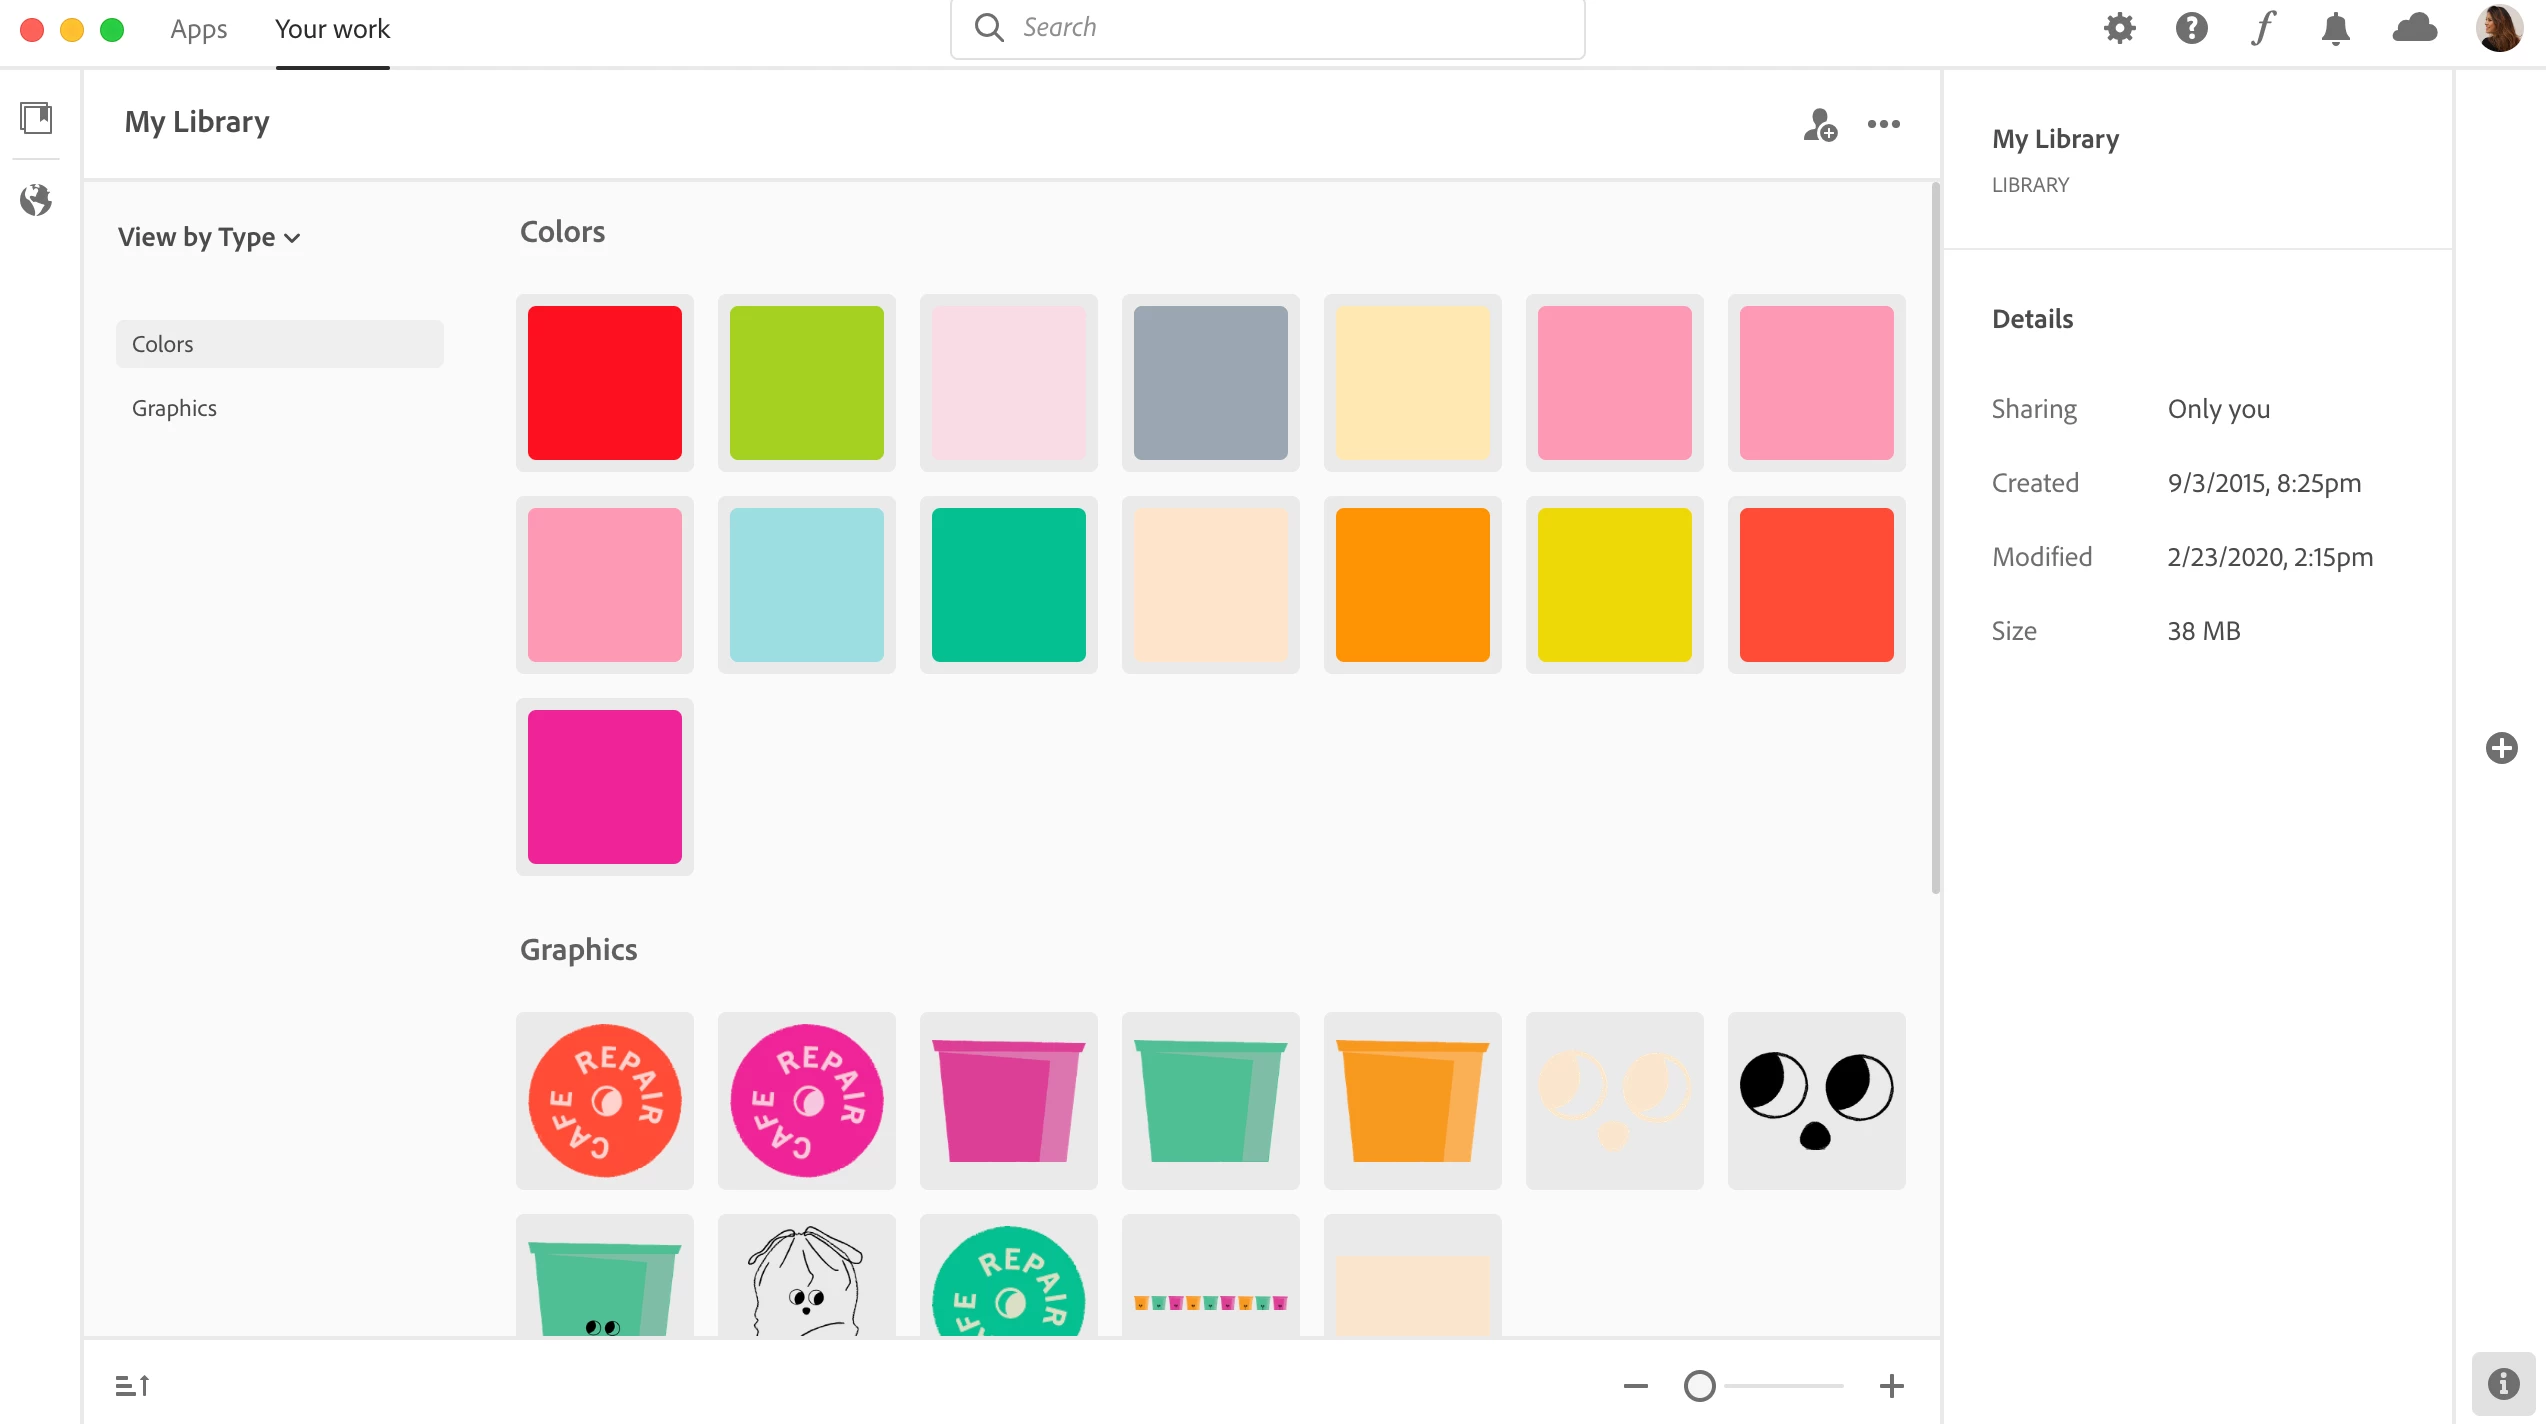Open the three-dot more options menu
Image resolution: width=2546 pixels, height=1424 pixels.
[x=1883, y=125]
